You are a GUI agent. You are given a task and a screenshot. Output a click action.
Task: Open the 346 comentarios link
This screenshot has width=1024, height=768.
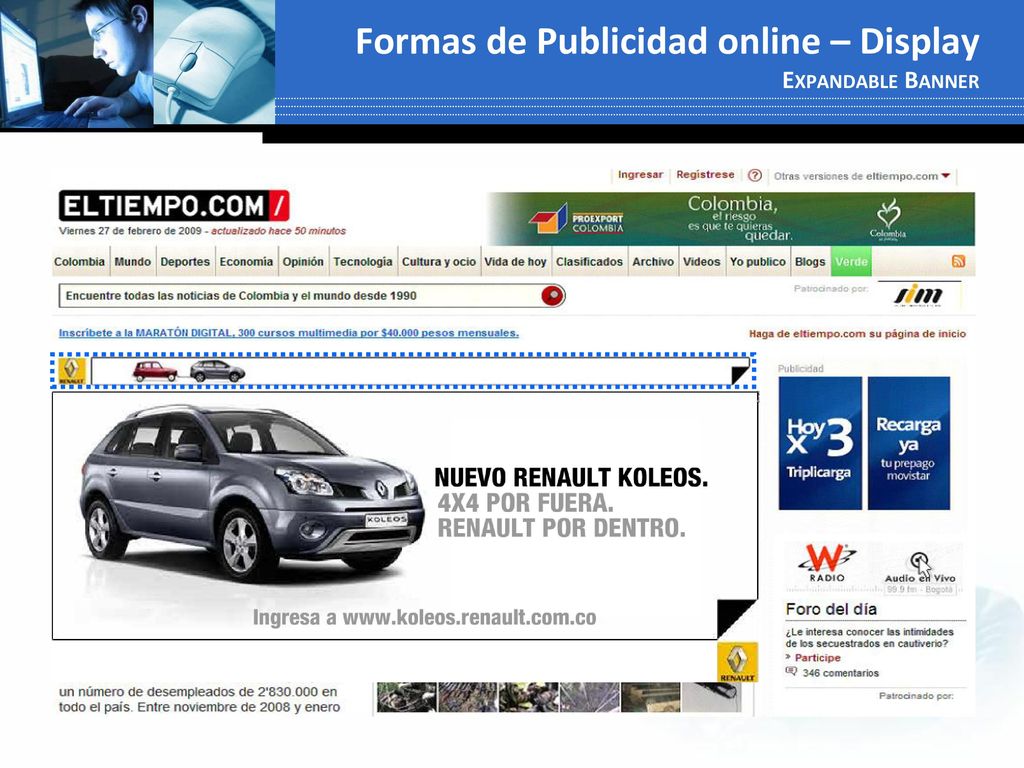click(x=840, y=673)
